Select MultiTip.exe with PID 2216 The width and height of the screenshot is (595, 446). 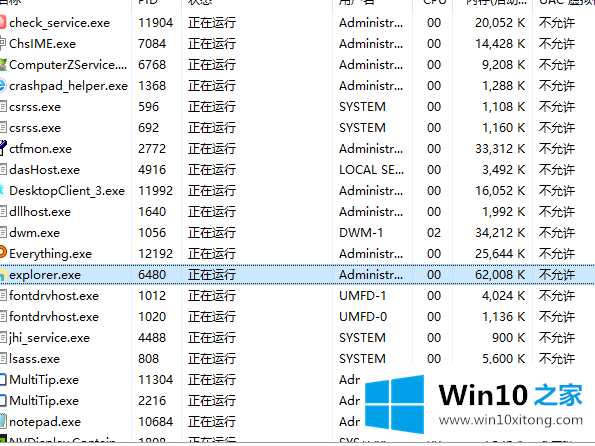(x=44, y=401)
